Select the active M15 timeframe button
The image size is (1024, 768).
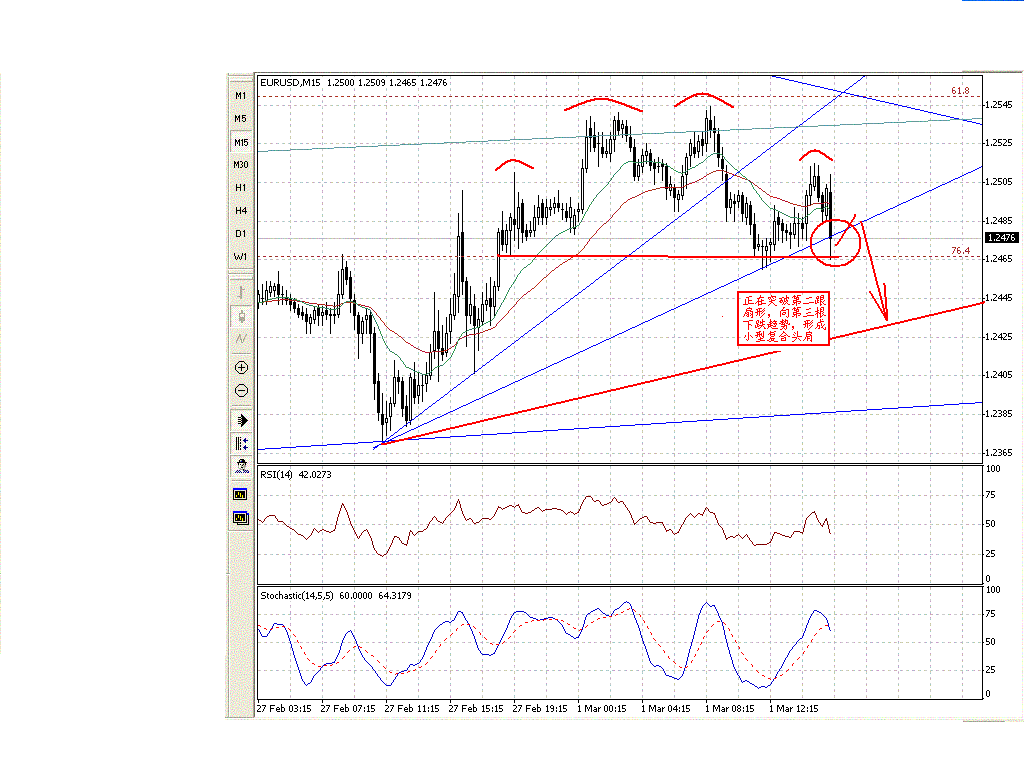point(241,142)
